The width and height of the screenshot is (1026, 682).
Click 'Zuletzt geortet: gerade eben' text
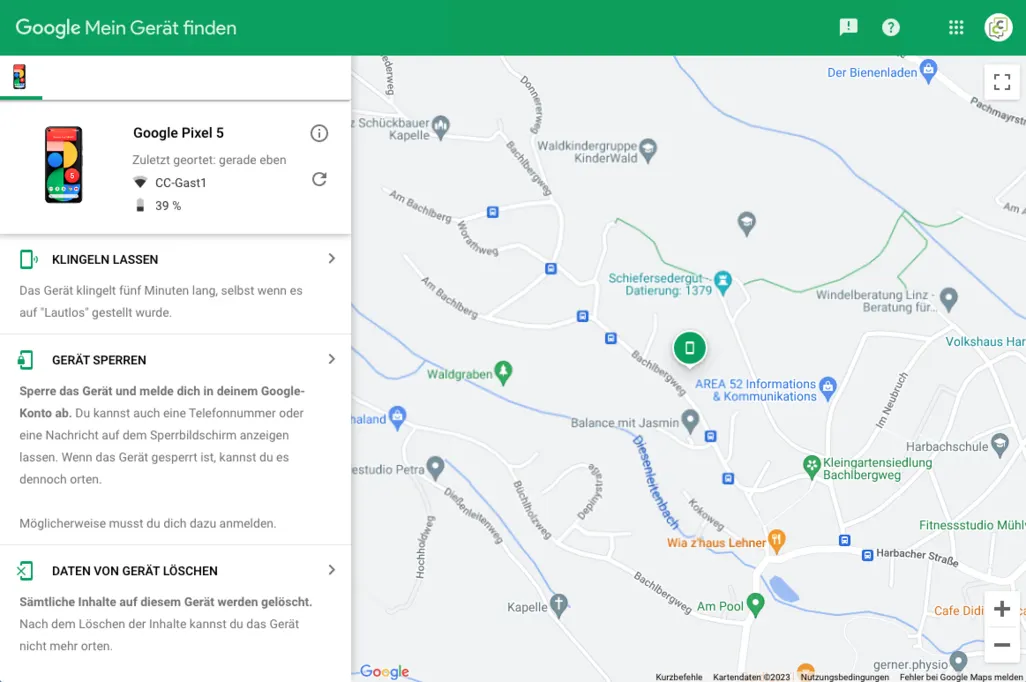click(x=209, y=160)
